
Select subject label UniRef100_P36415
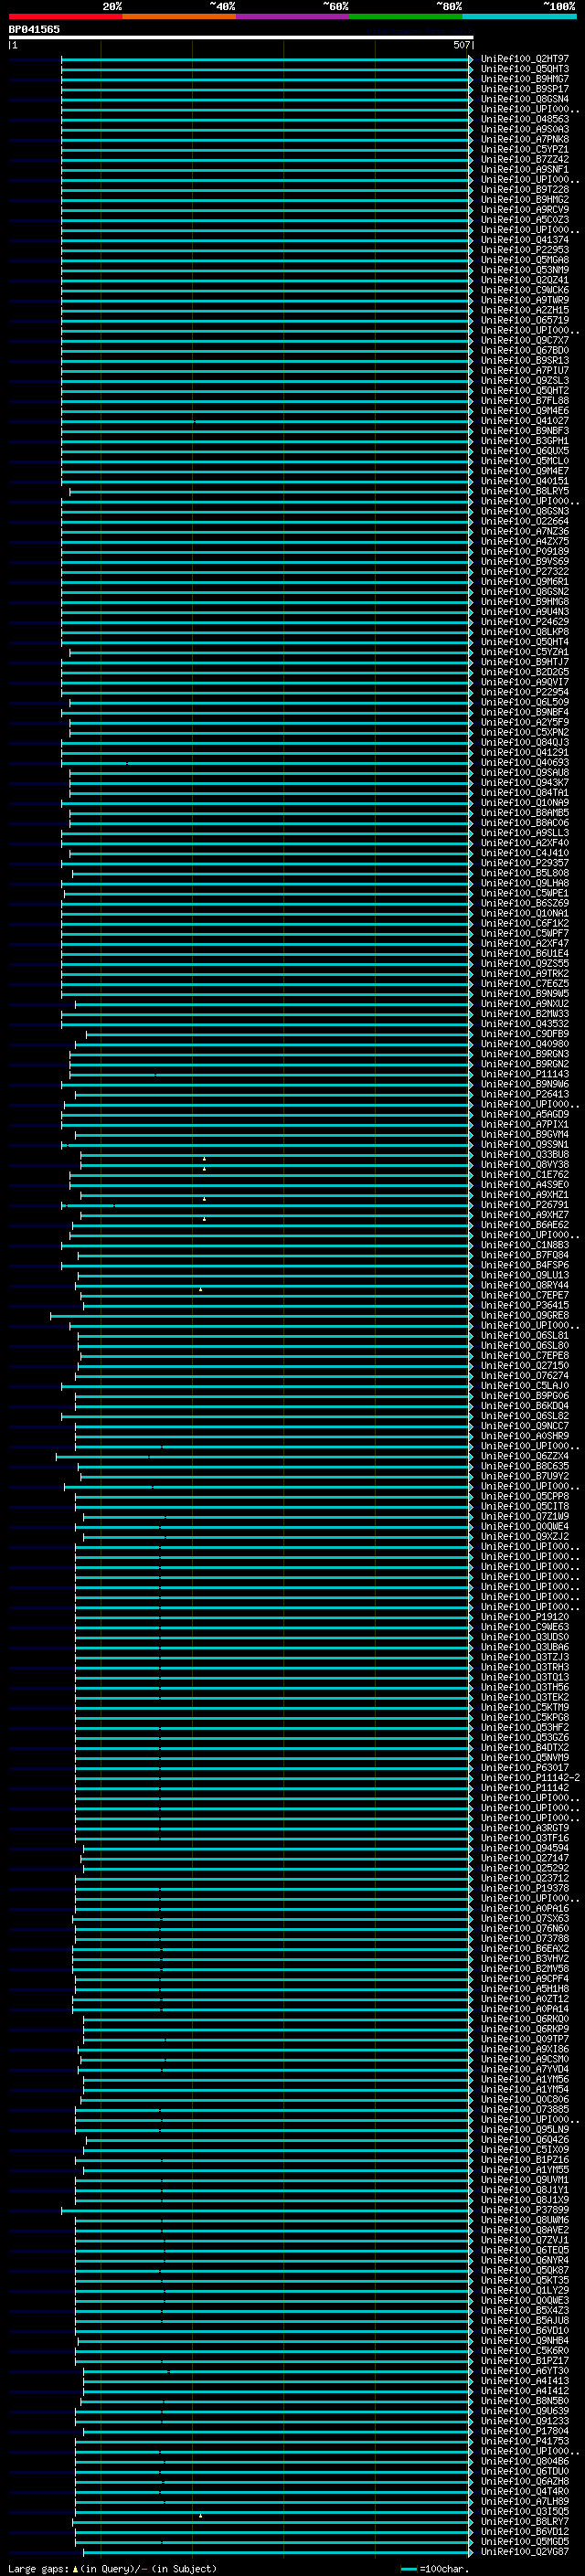click(x=525, y=1306)
